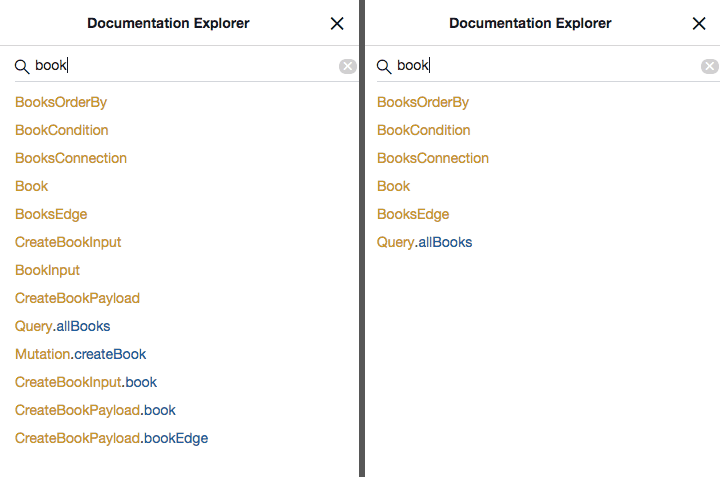Close the right Documentation Explorer panel

pos(699,24)
